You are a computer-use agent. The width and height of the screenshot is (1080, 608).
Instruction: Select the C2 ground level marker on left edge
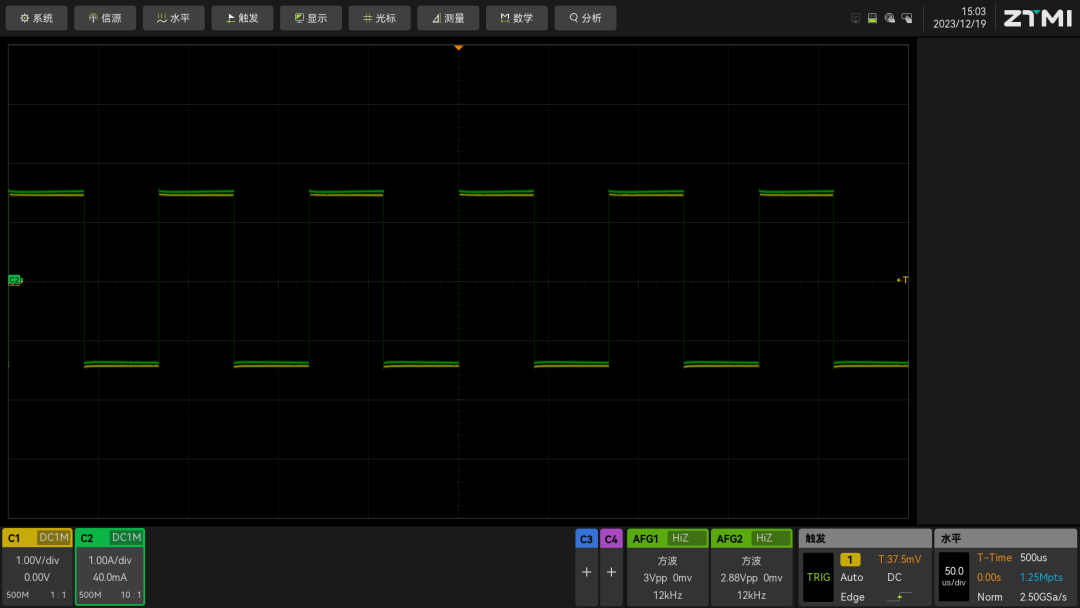pyautogui.click(x=15, y=280)
